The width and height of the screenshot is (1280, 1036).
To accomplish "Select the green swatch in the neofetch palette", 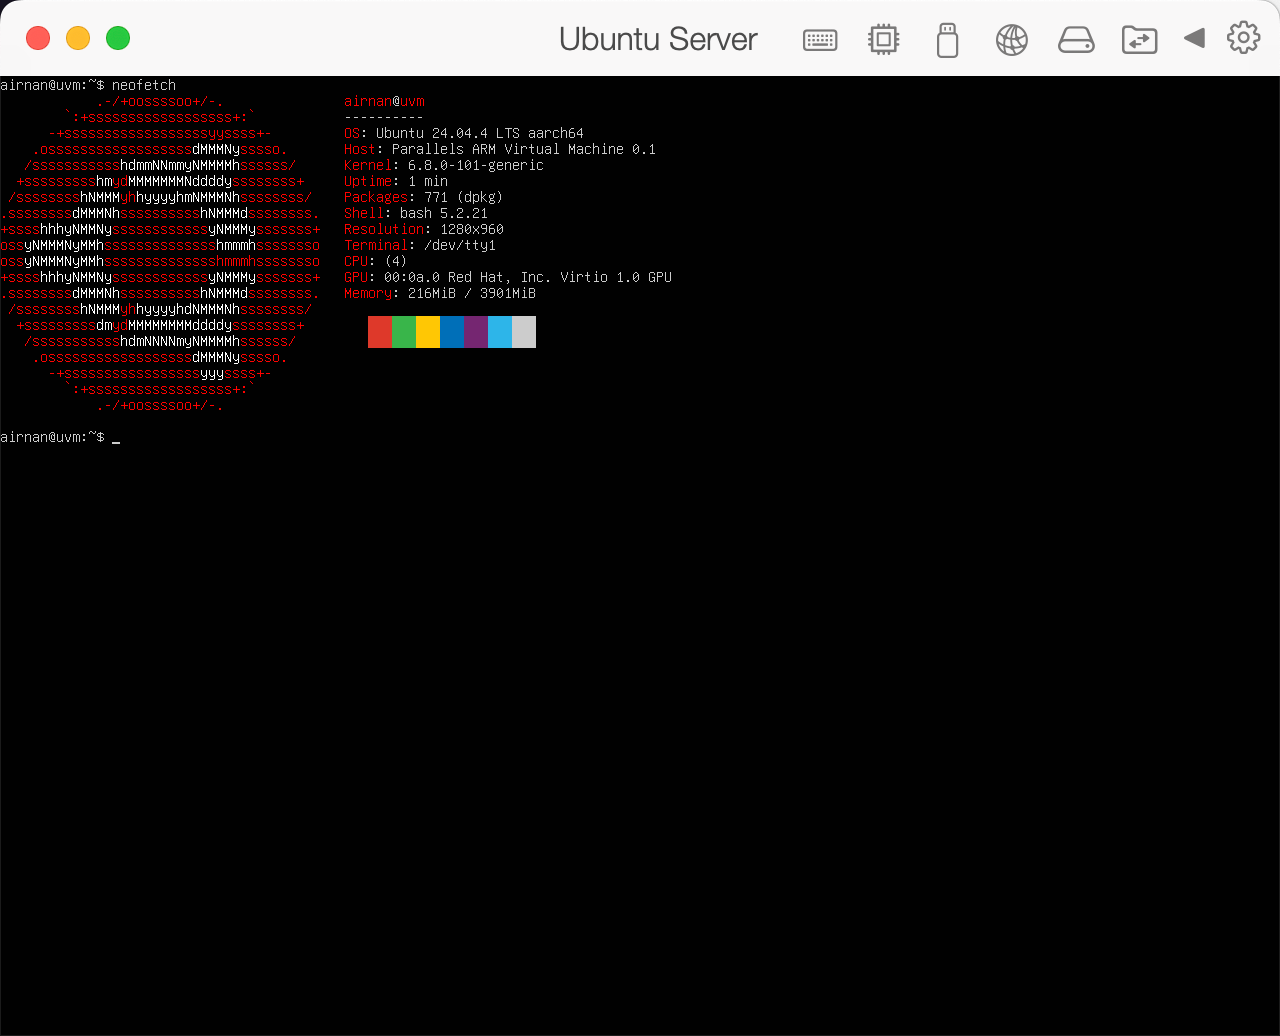I will [403, 331].
